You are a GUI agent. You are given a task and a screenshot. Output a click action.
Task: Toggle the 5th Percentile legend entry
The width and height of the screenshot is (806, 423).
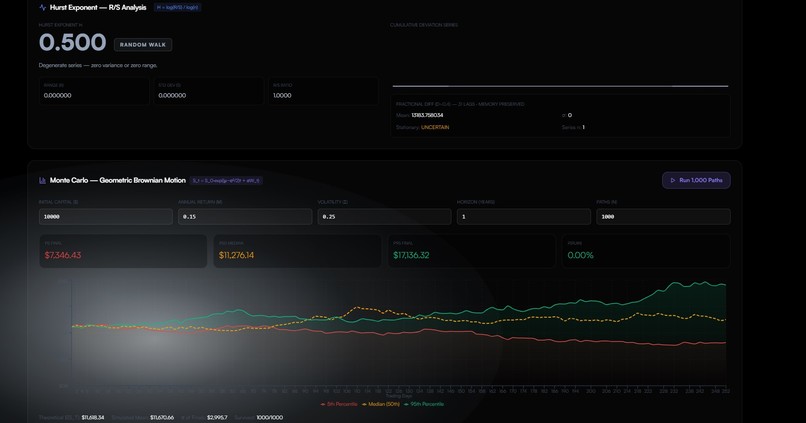click(339, 404)
